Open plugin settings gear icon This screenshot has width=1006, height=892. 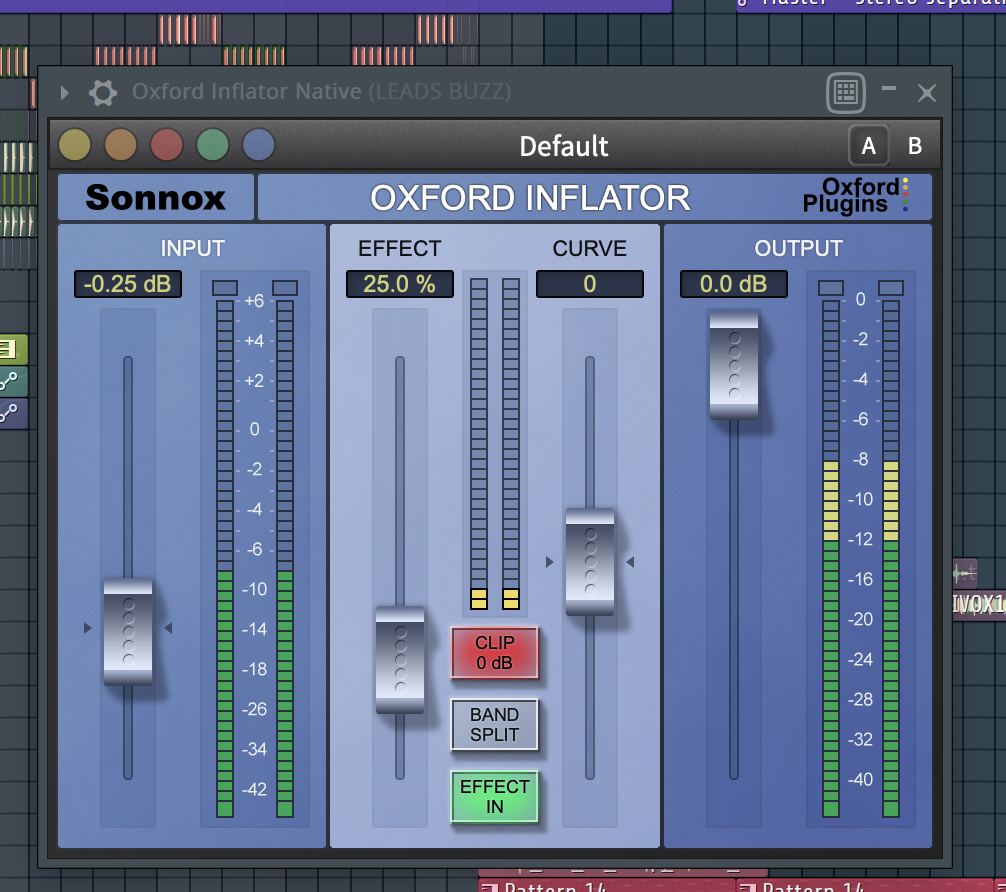click(103, 93)
